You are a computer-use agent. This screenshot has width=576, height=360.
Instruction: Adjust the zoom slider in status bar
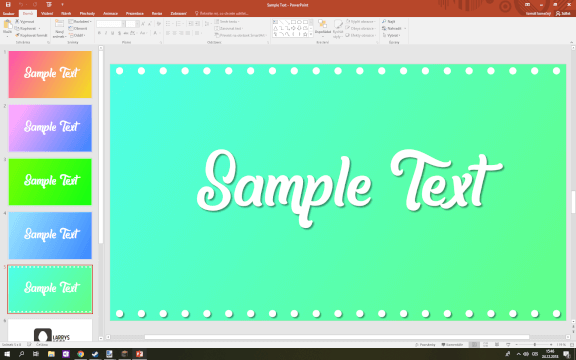[x=534, y=345]
